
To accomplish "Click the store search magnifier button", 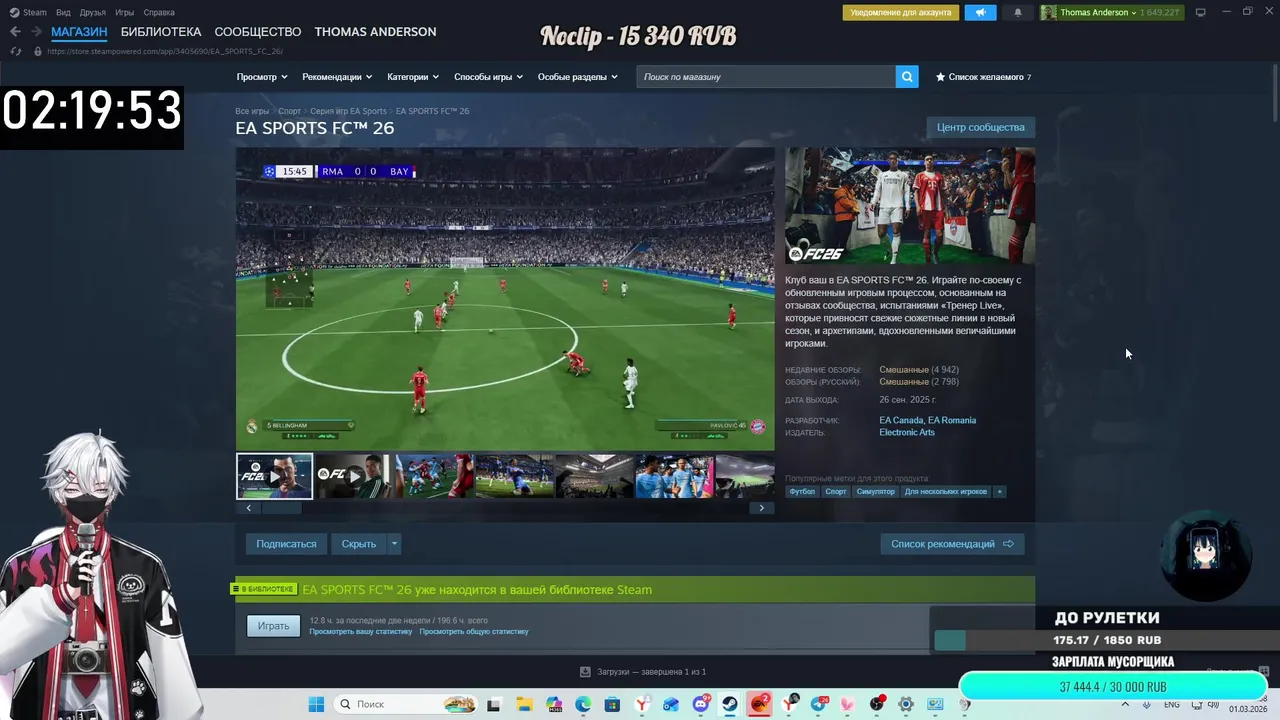I will coord(907,77).
